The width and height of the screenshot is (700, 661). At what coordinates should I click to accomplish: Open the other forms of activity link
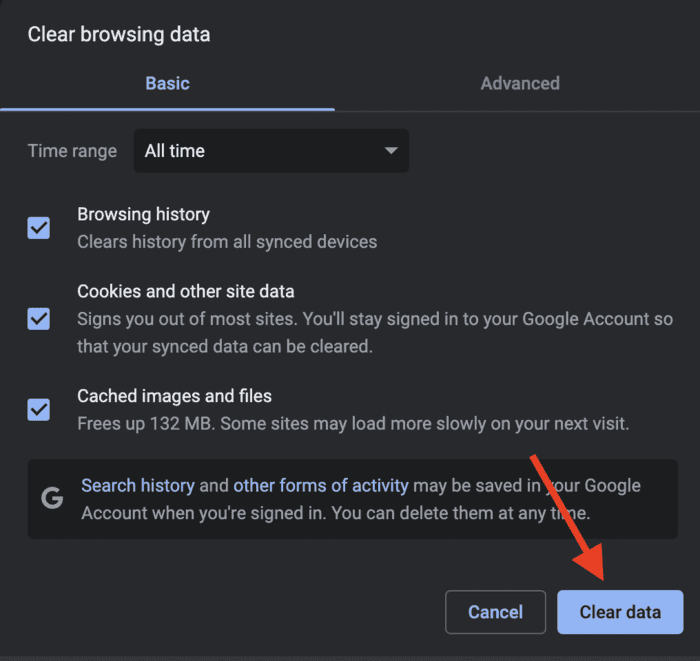coord(321,486)
